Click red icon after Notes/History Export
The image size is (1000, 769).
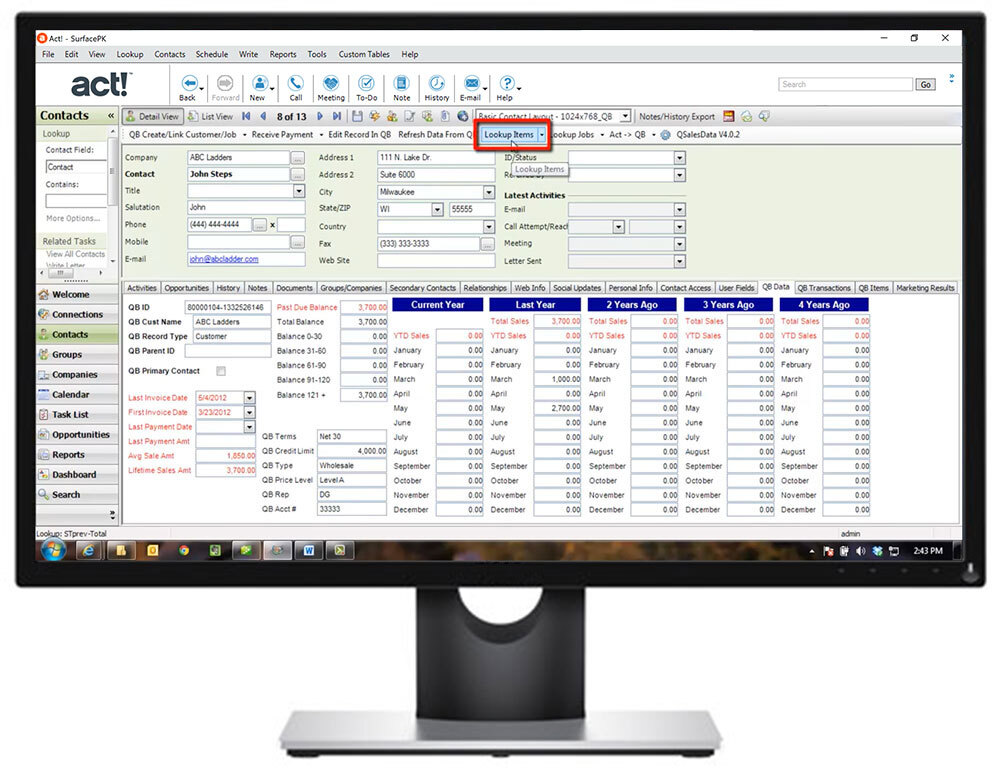(x=728, y=116)
